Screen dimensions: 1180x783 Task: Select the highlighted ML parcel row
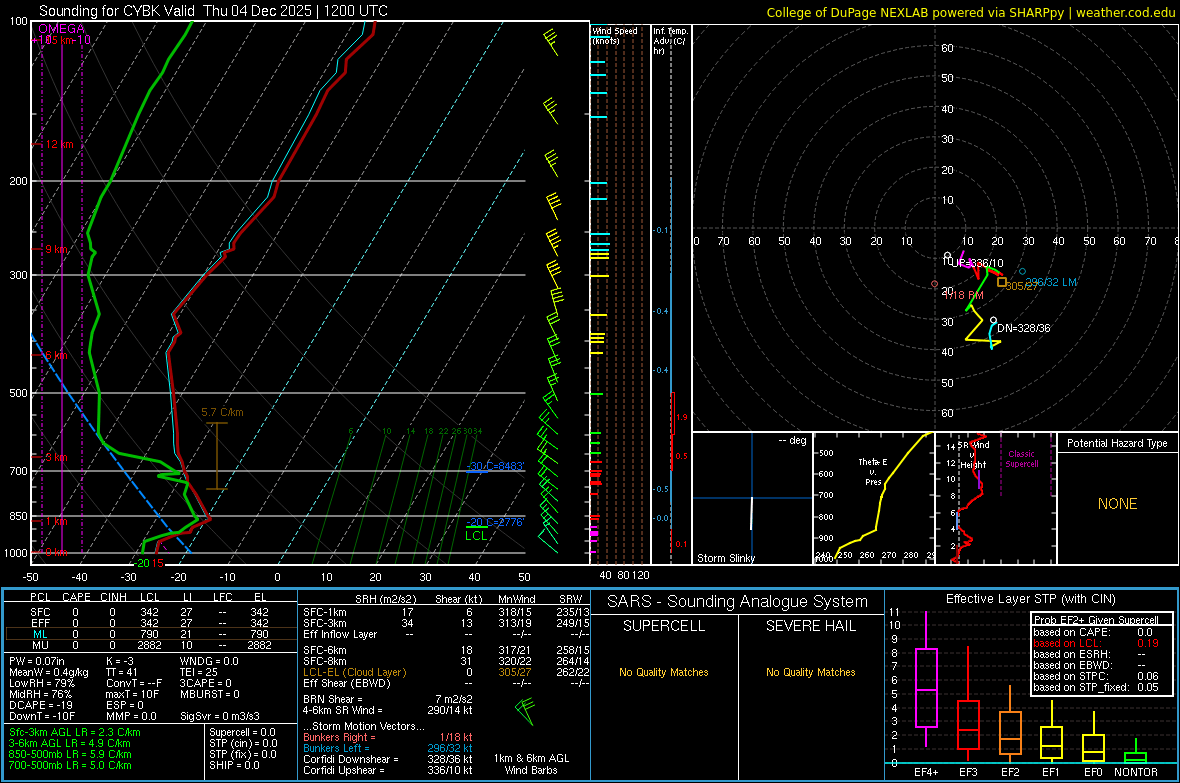pos(149,634)
